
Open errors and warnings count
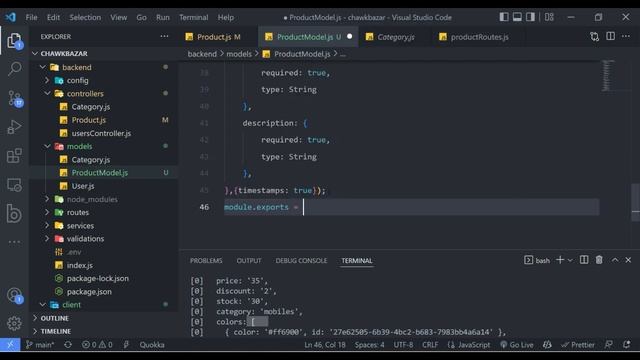pyautogui.click(x=97, y=345)
